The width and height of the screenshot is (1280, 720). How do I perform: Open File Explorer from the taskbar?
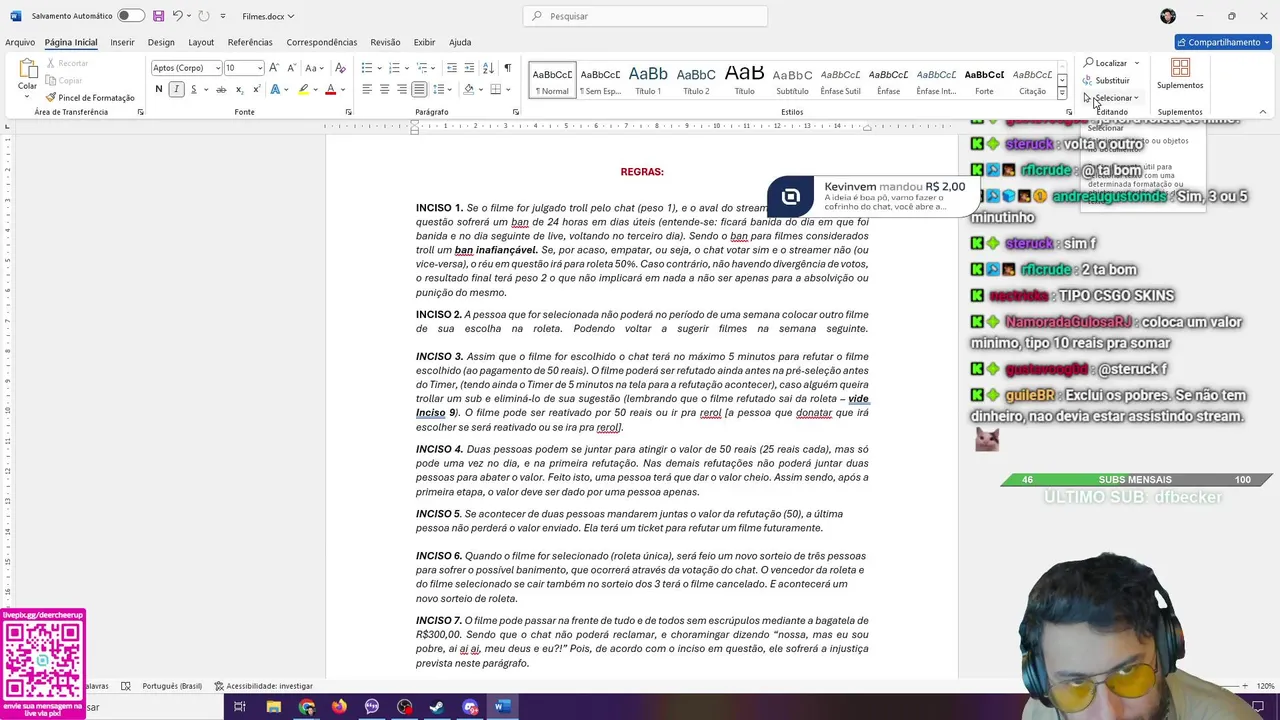[273, 707]
